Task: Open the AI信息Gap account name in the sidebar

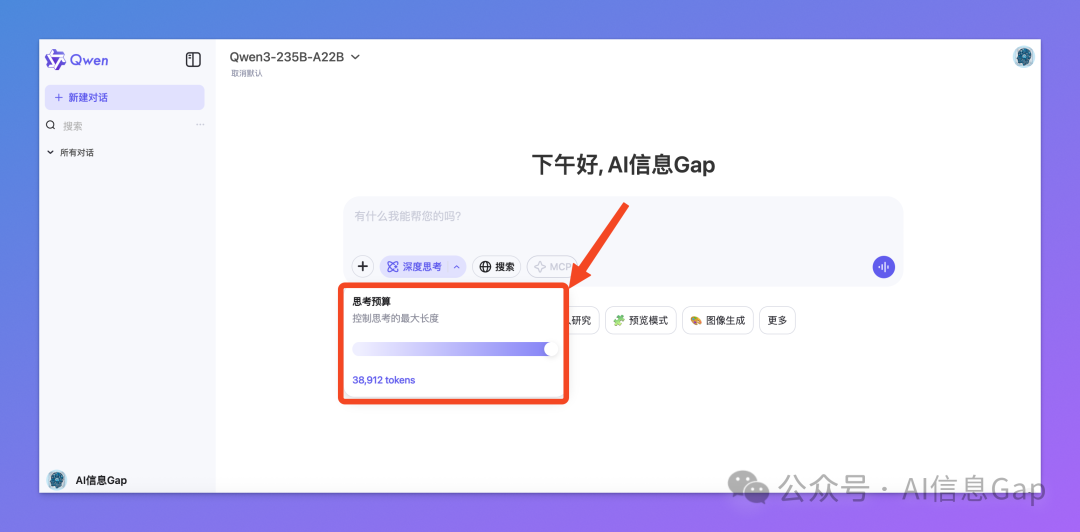Action: [101, 480]
